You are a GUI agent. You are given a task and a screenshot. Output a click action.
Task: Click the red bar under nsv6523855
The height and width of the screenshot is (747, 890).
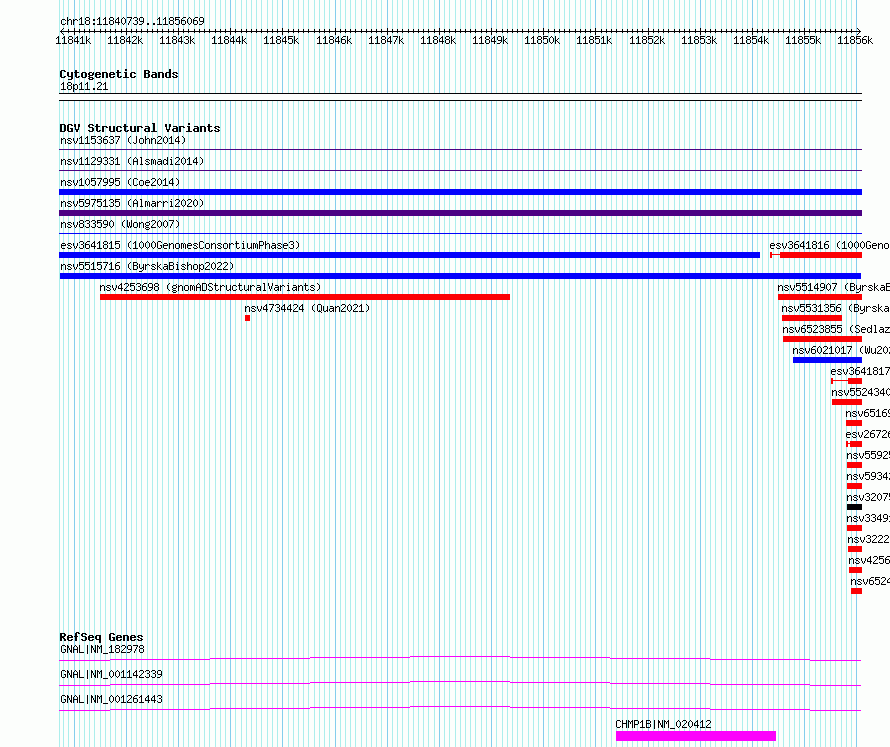tap(822, 339)
